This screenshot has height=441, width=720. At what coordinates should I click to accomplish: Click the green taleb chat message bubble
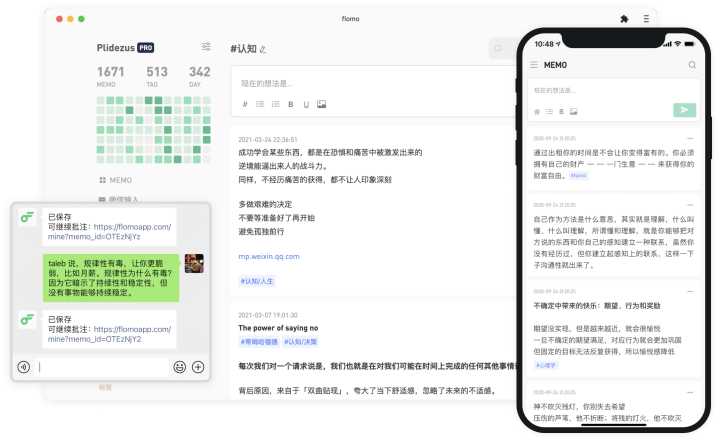[111, 278]
